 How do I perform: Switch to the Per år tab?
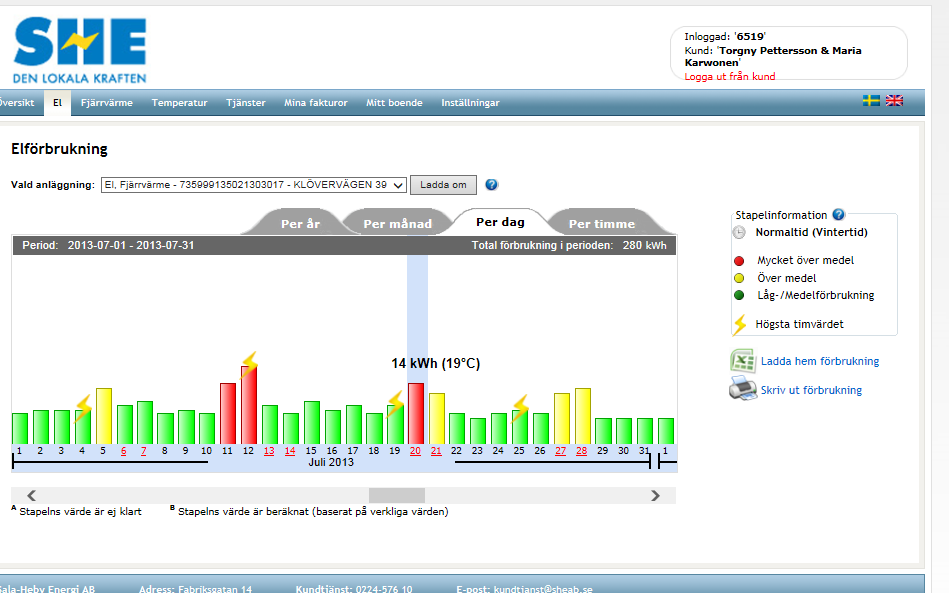[x=300, y=223]
